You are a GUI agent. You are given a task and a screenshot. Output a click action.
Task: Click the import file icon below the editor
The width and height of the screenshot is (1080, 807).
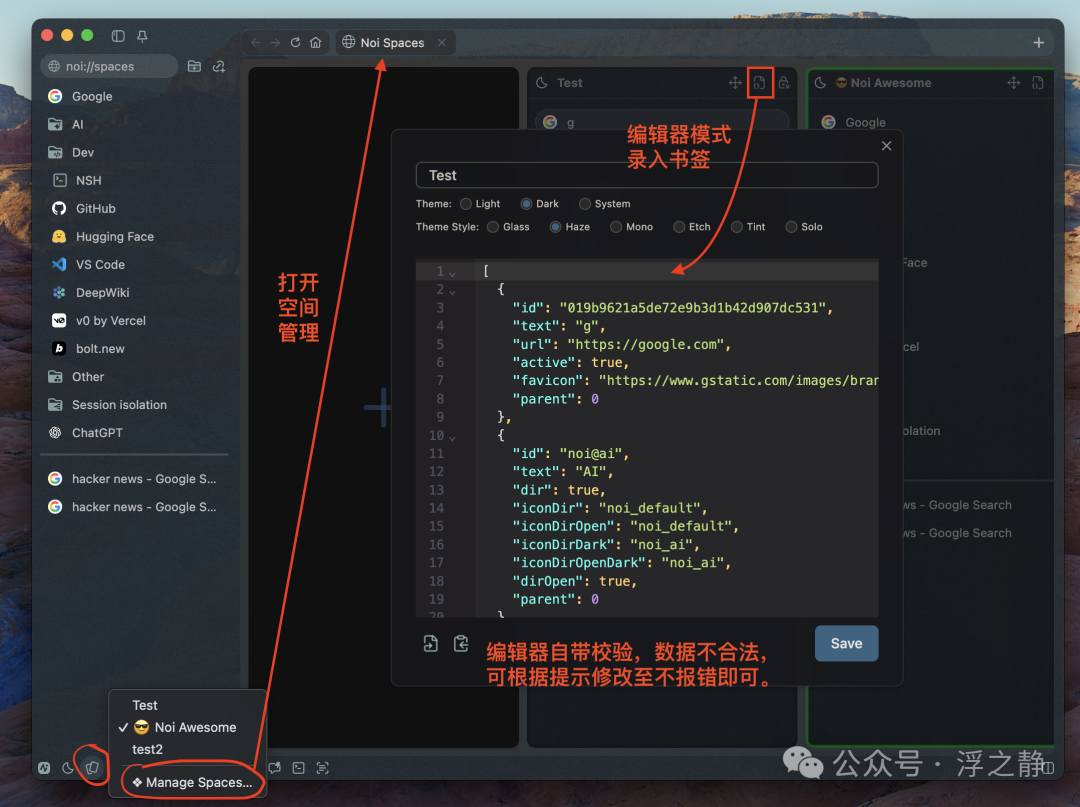point(430,643)
